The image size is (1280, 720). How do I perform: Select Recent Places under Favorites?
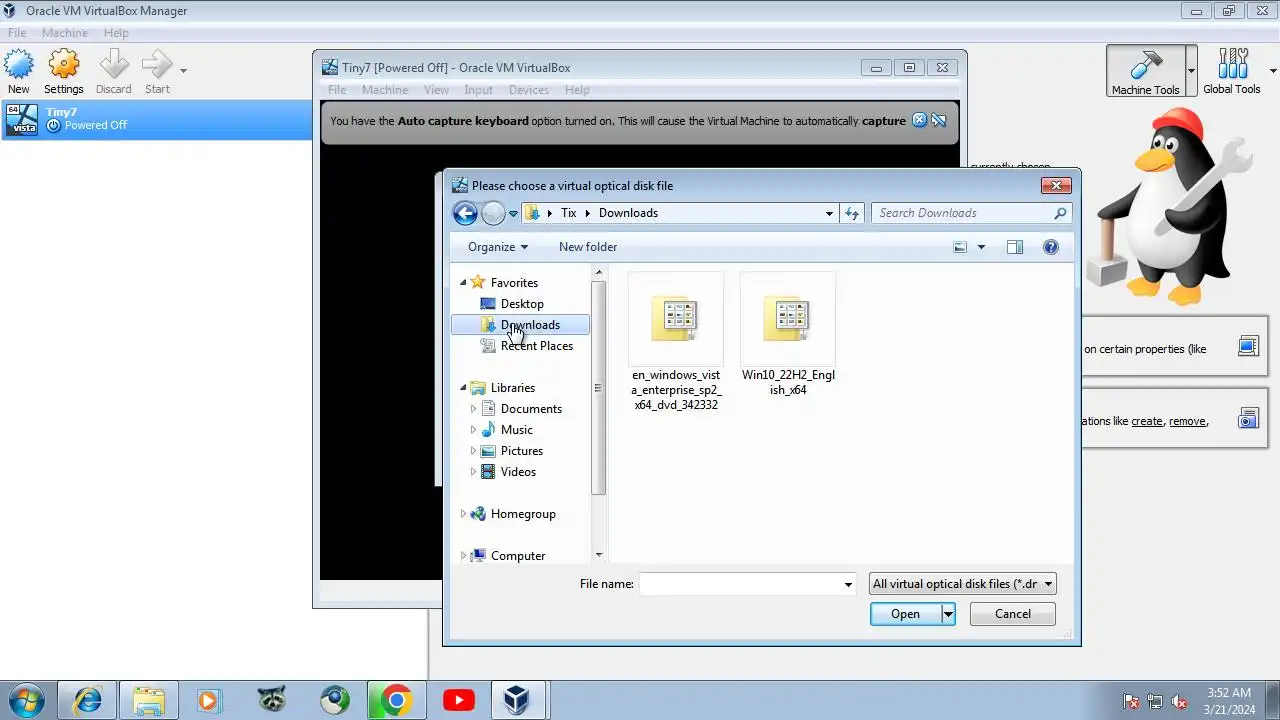click(536, 346)
